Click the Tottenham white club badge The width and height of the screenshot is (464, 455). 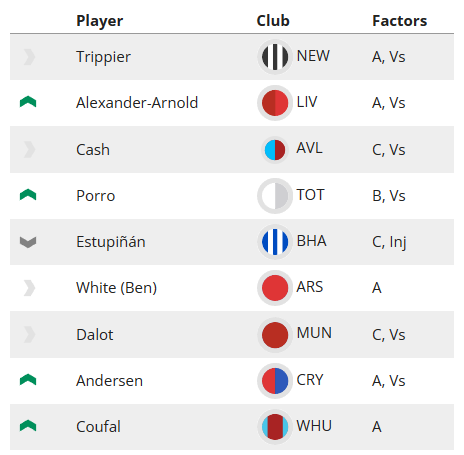[275, 196]
